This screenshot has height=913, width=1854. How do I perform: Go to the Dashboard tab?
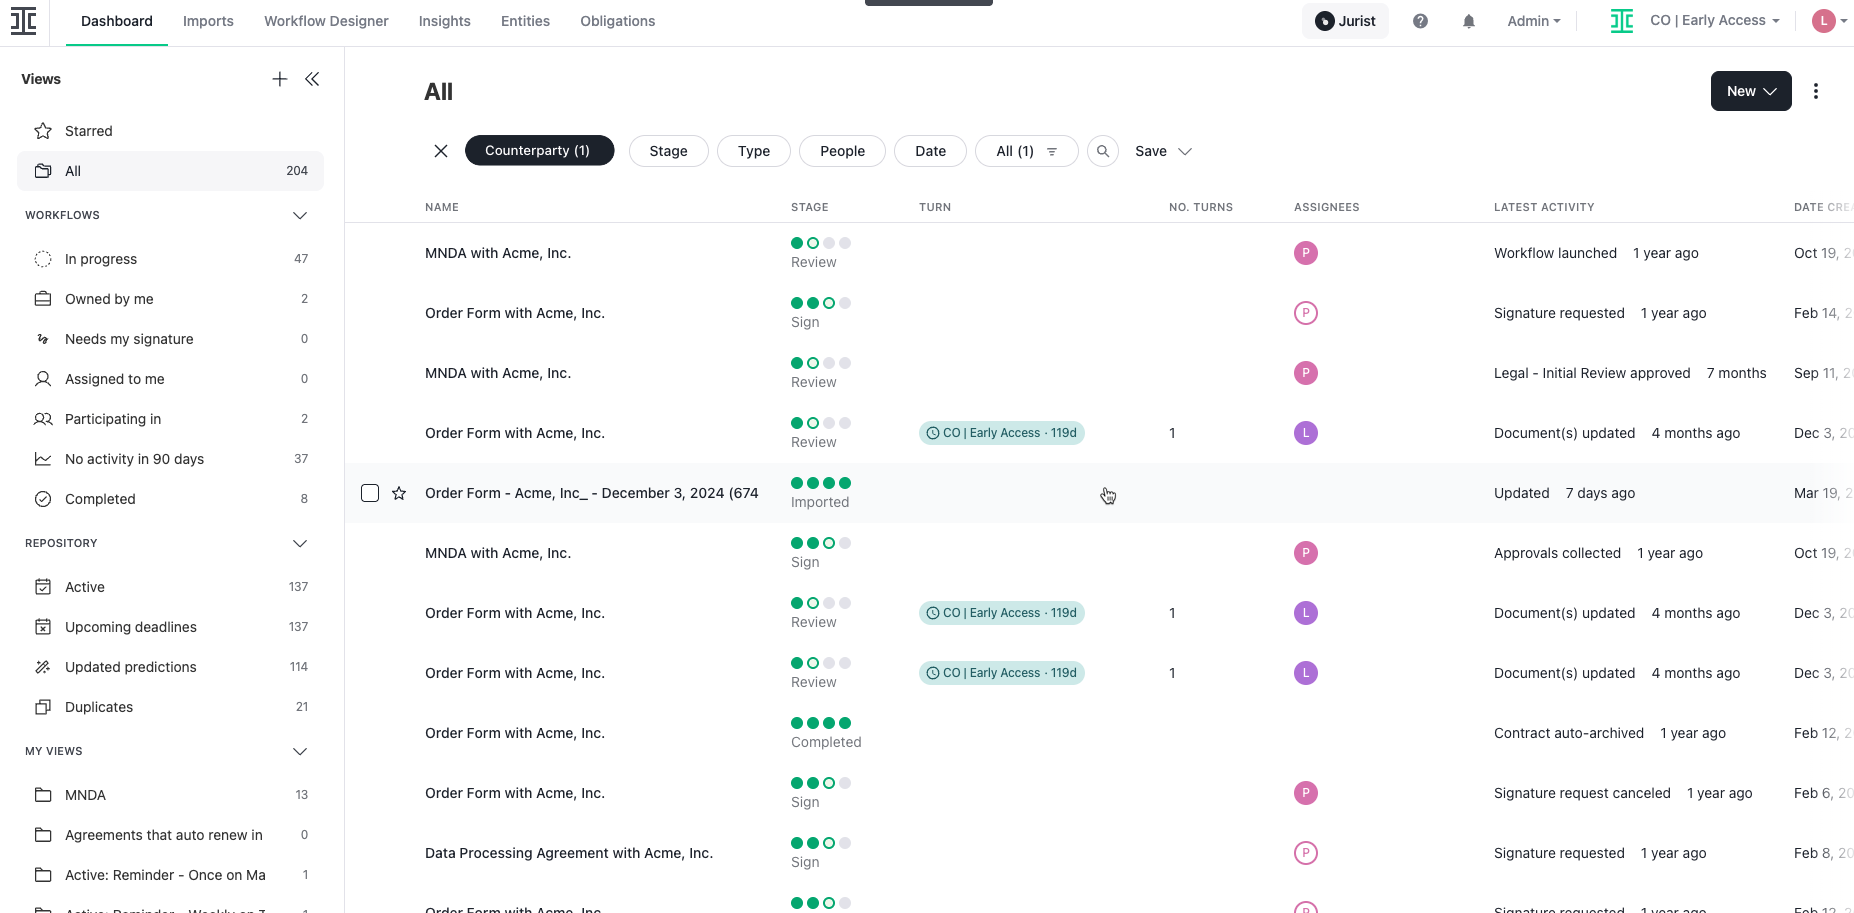tap(117, 21)
